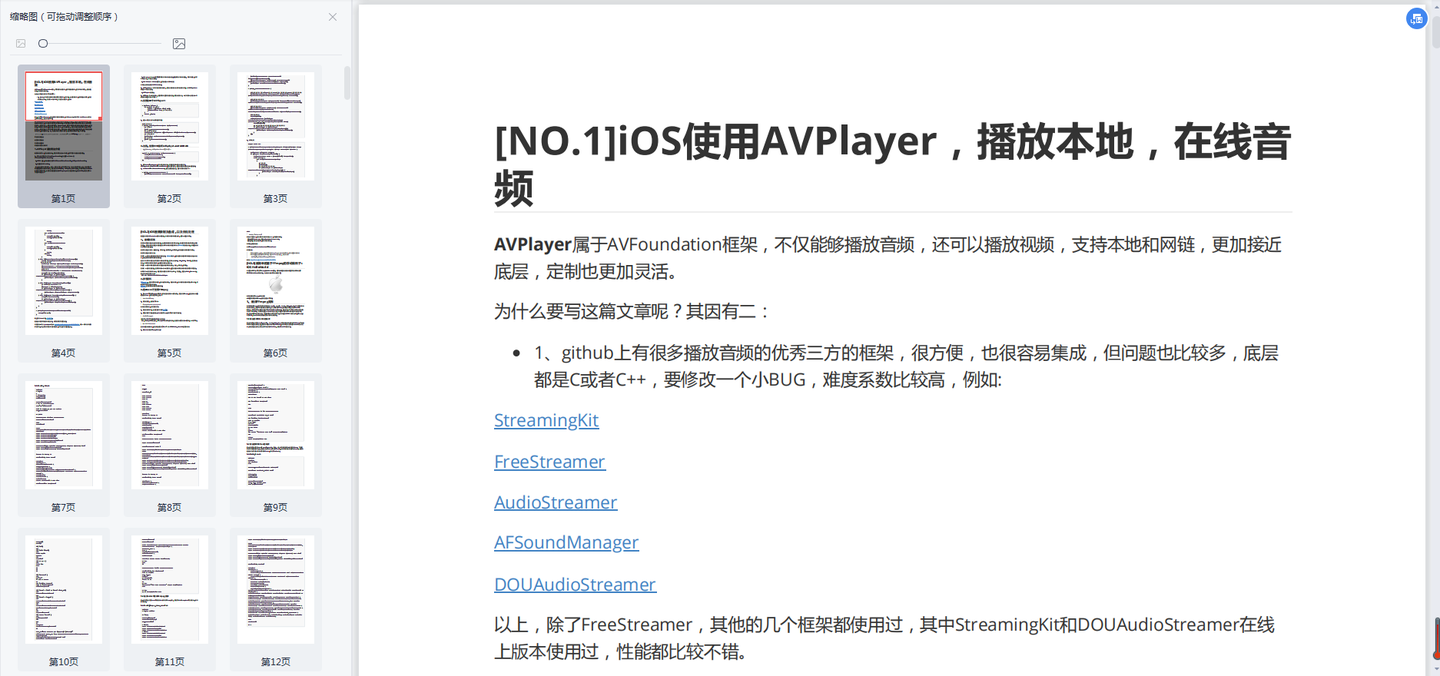
Task: Jump to page via 第5页 thumbnail
Action: [169, 280]
